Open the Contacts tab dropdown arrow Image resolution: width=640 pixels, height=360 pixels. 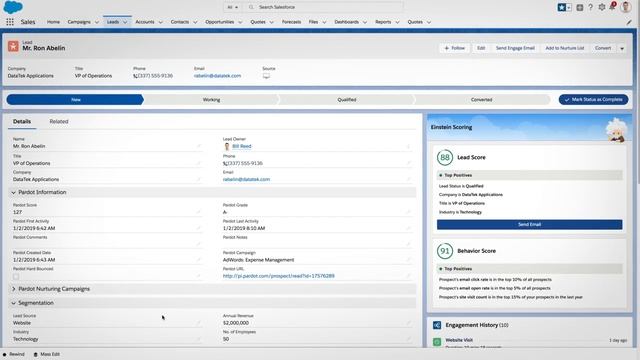pyautogui.click(x=195, y=22)
